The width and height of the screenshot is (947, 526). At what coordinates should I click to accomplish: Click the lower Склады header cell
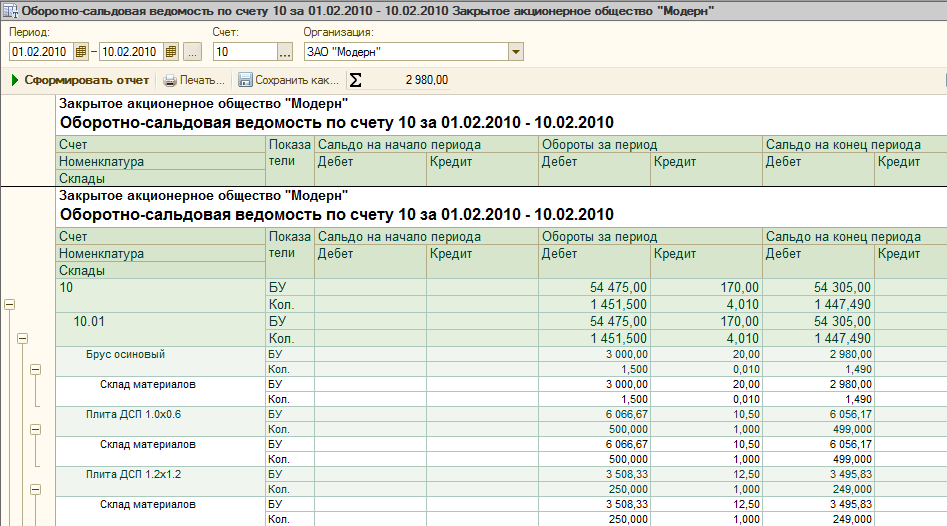(161, 271)
